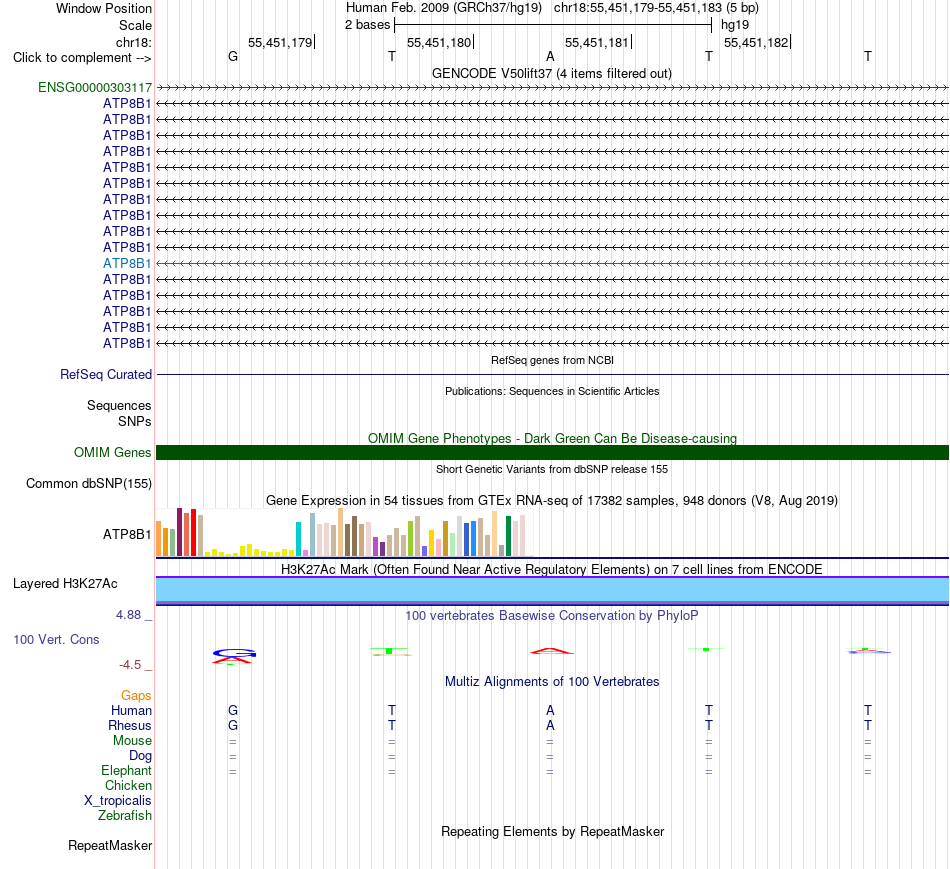
Task: Click the tall maroon bar in the GTEx chart
Action: [x=179, y=532]
